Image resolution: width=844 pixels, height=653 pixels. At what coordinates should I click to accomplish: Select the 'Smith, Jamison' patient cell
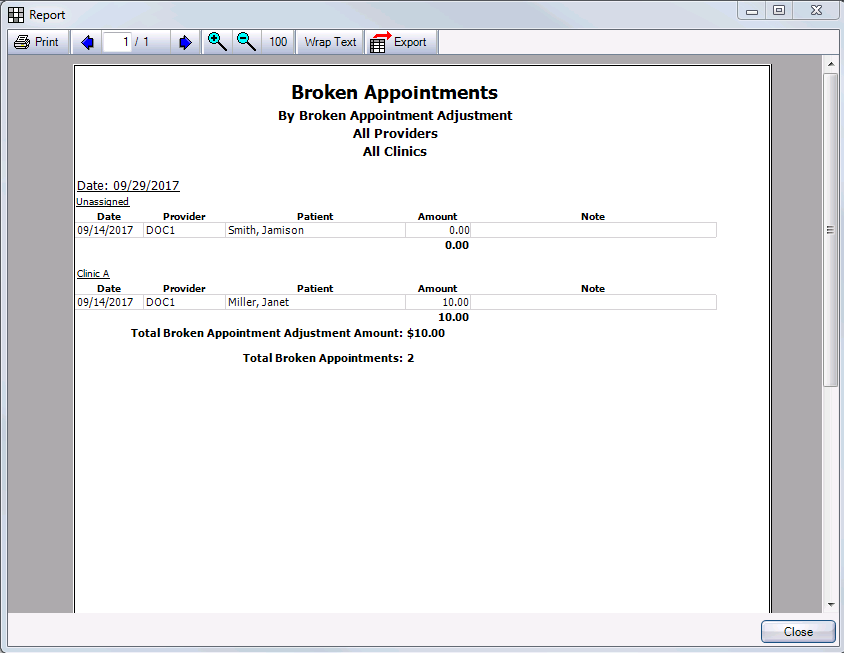[x=315, y=230]
